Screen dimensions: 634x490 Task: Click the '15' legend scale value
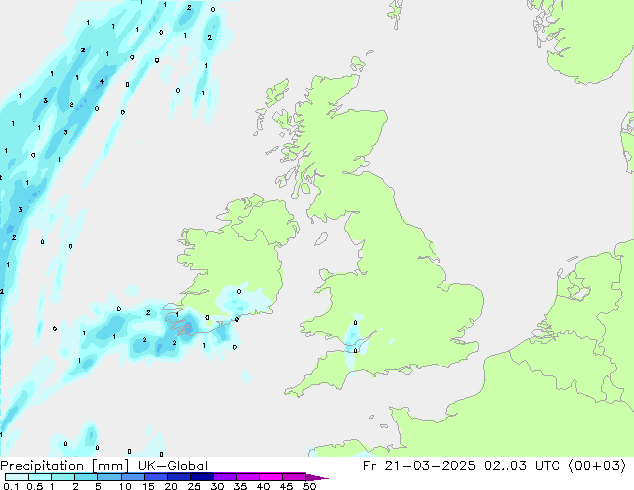pos(148,486)
